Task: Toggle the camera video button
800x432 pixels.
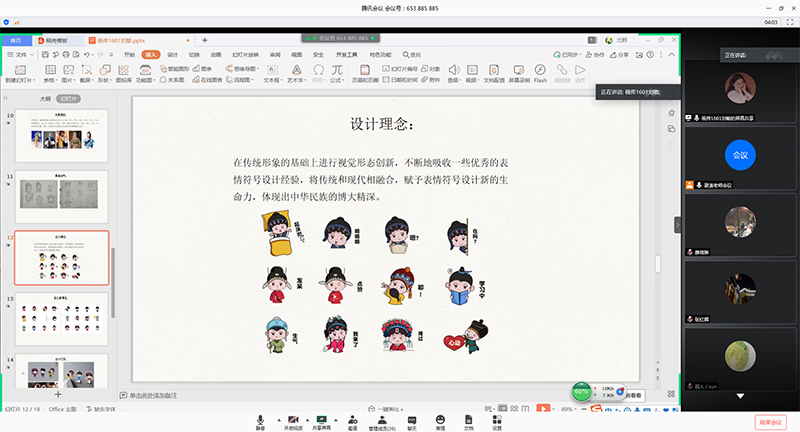Action: (x=292, y=419)
